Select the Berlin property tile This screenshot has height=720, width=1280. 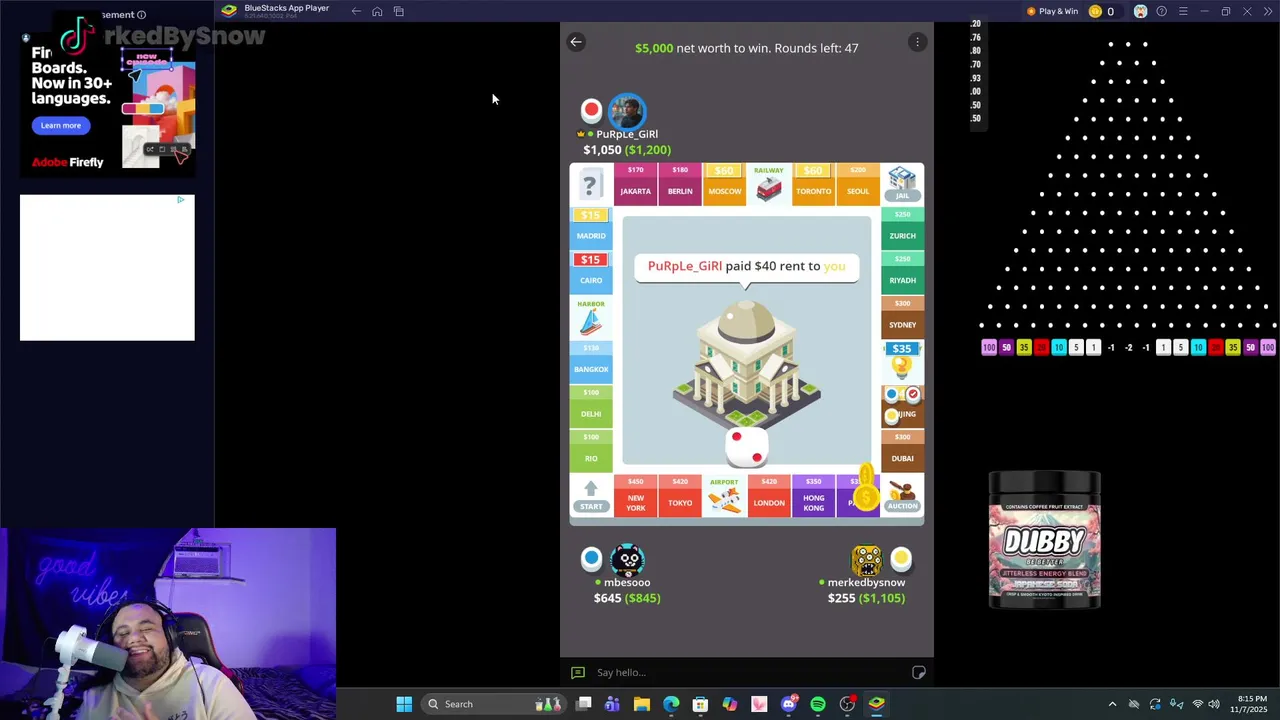[x=680, y=185]
